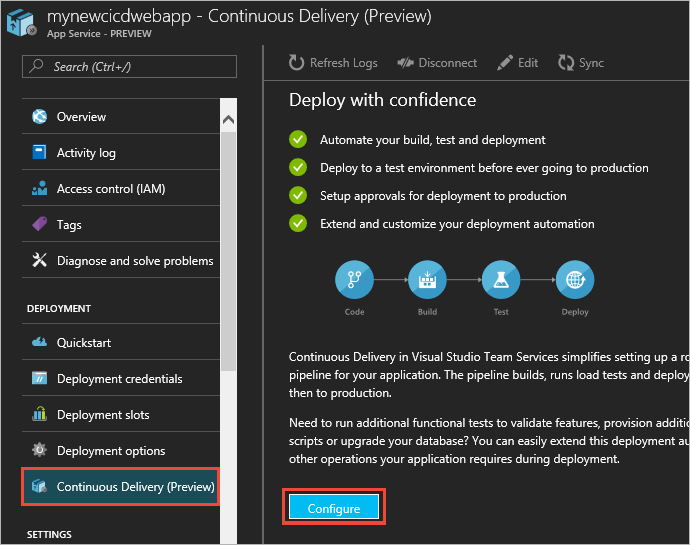Image resolution: width=690 pixels, height=545 pixels.
Task: Click Disconnect in the toolbar
Action: tap(437, 63)
